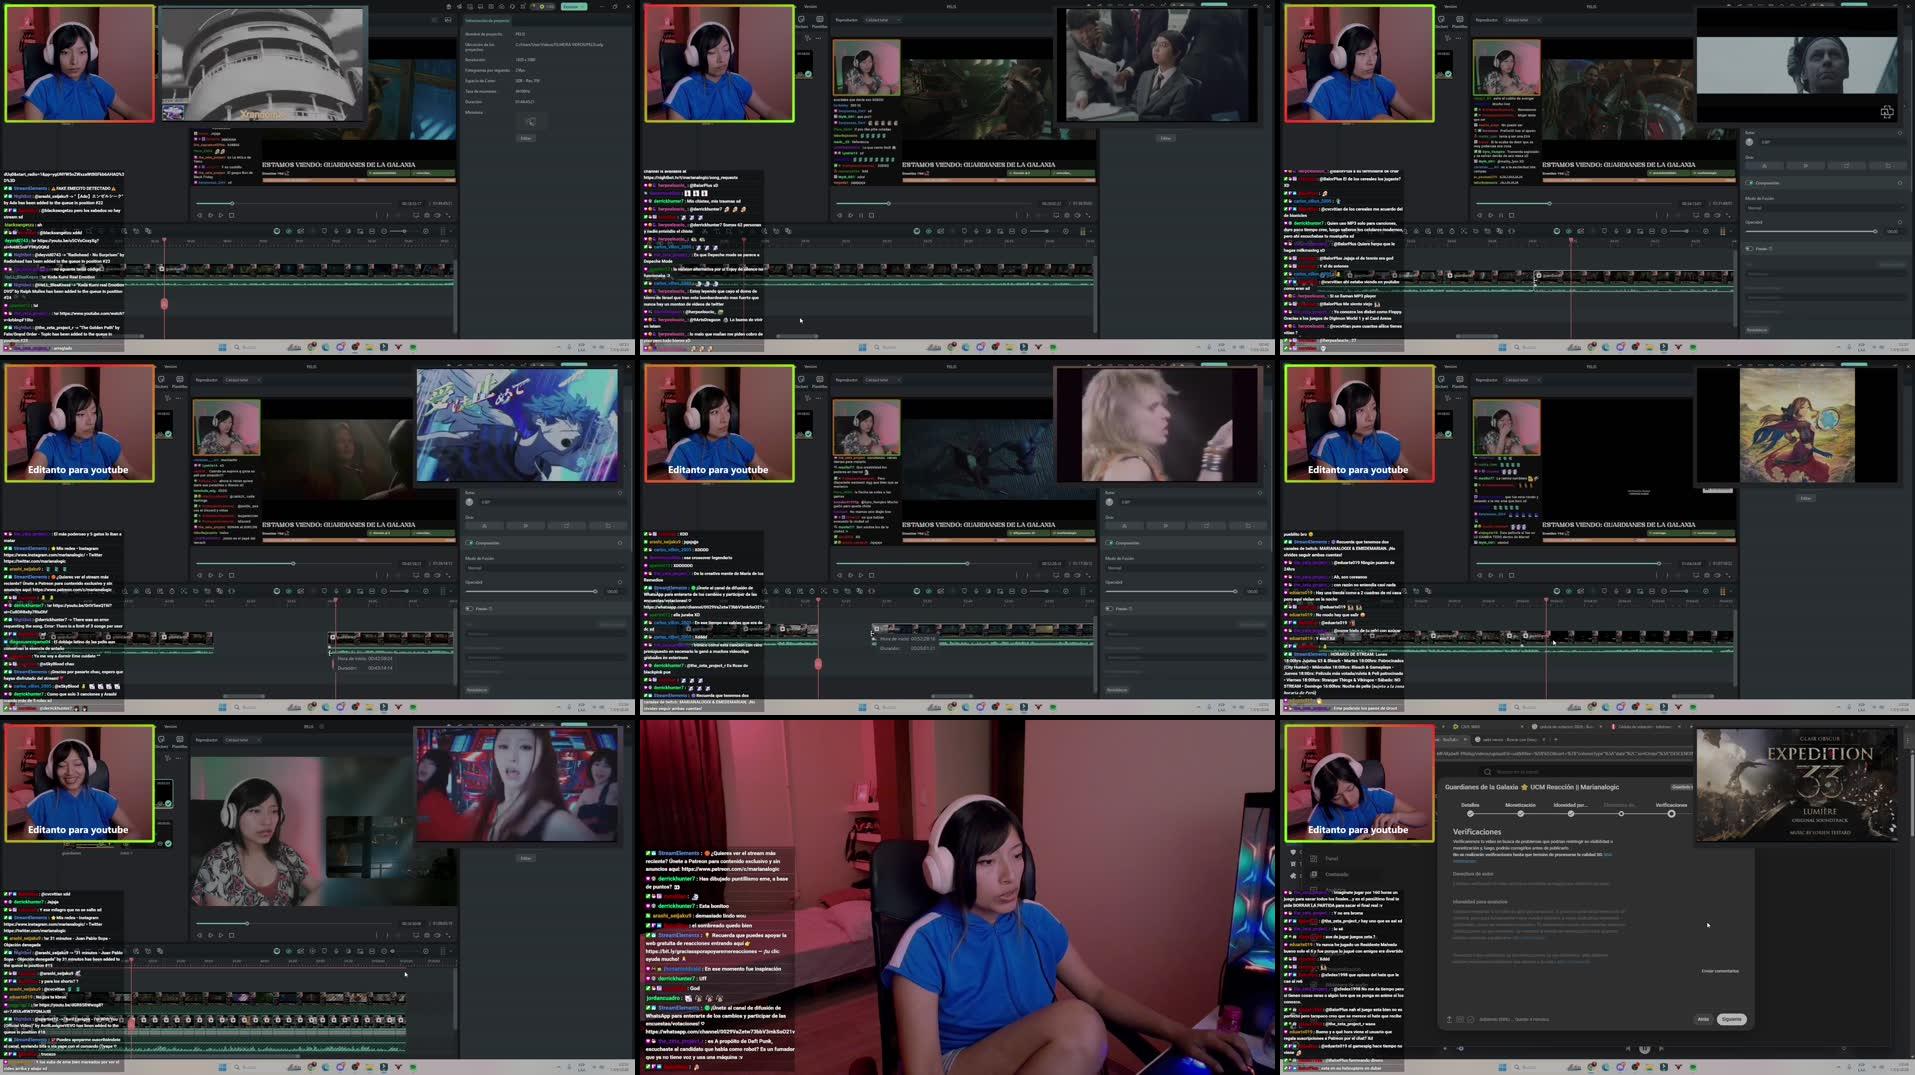
Task: Delete the selected clip using the trash icon
Action: pos(313,233)
